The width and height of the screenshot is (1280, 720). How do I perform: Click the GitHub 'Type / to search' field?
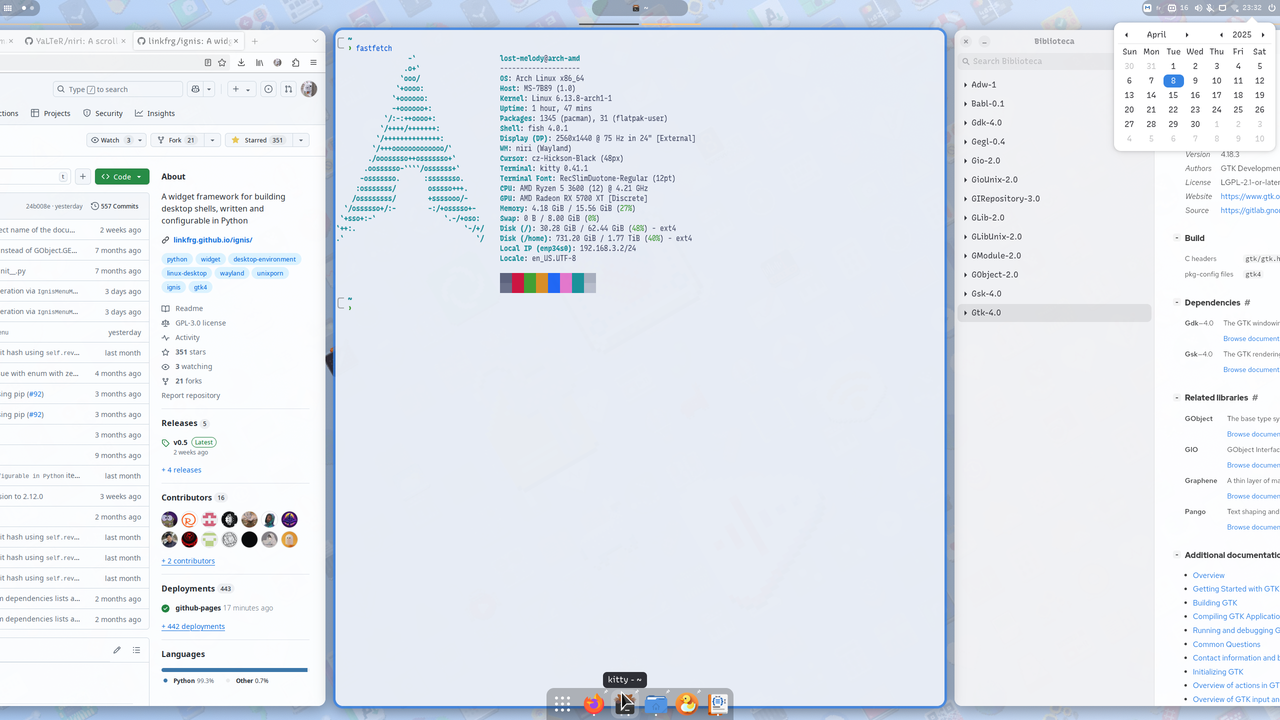[x=118, y=89]
